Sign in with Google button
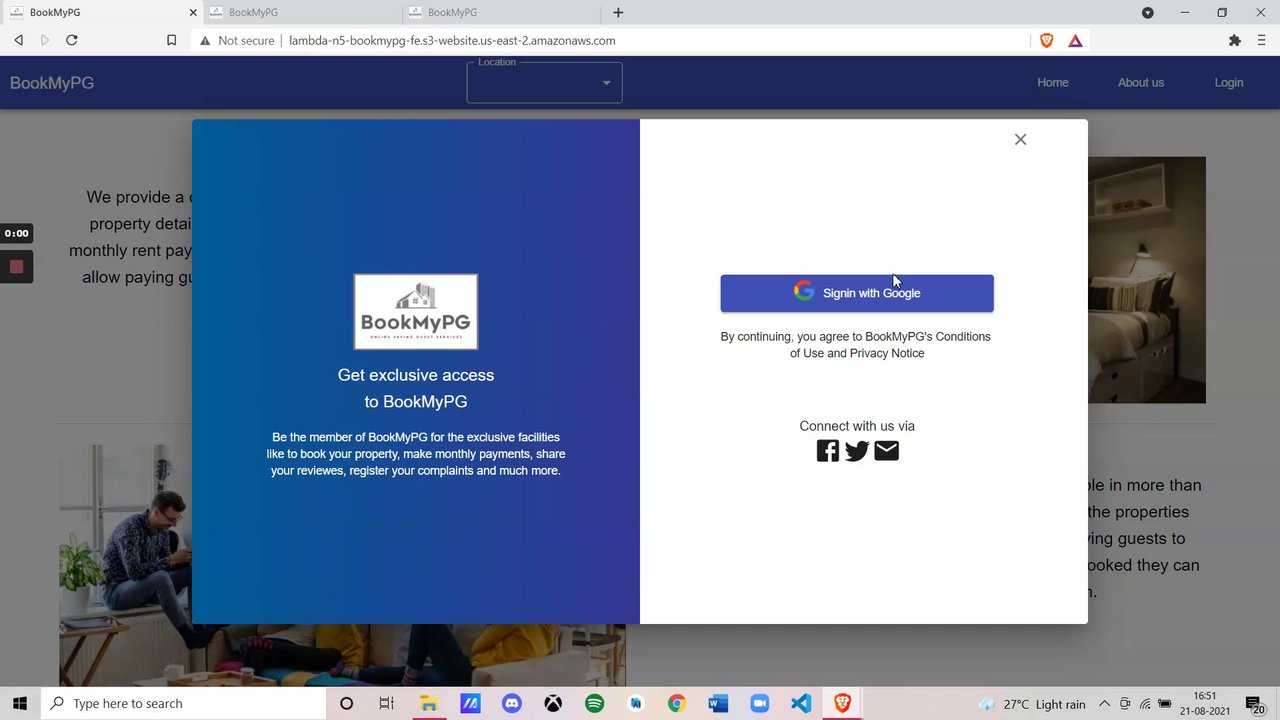This screenshot has width=1280, height=720. coord(857,293)
